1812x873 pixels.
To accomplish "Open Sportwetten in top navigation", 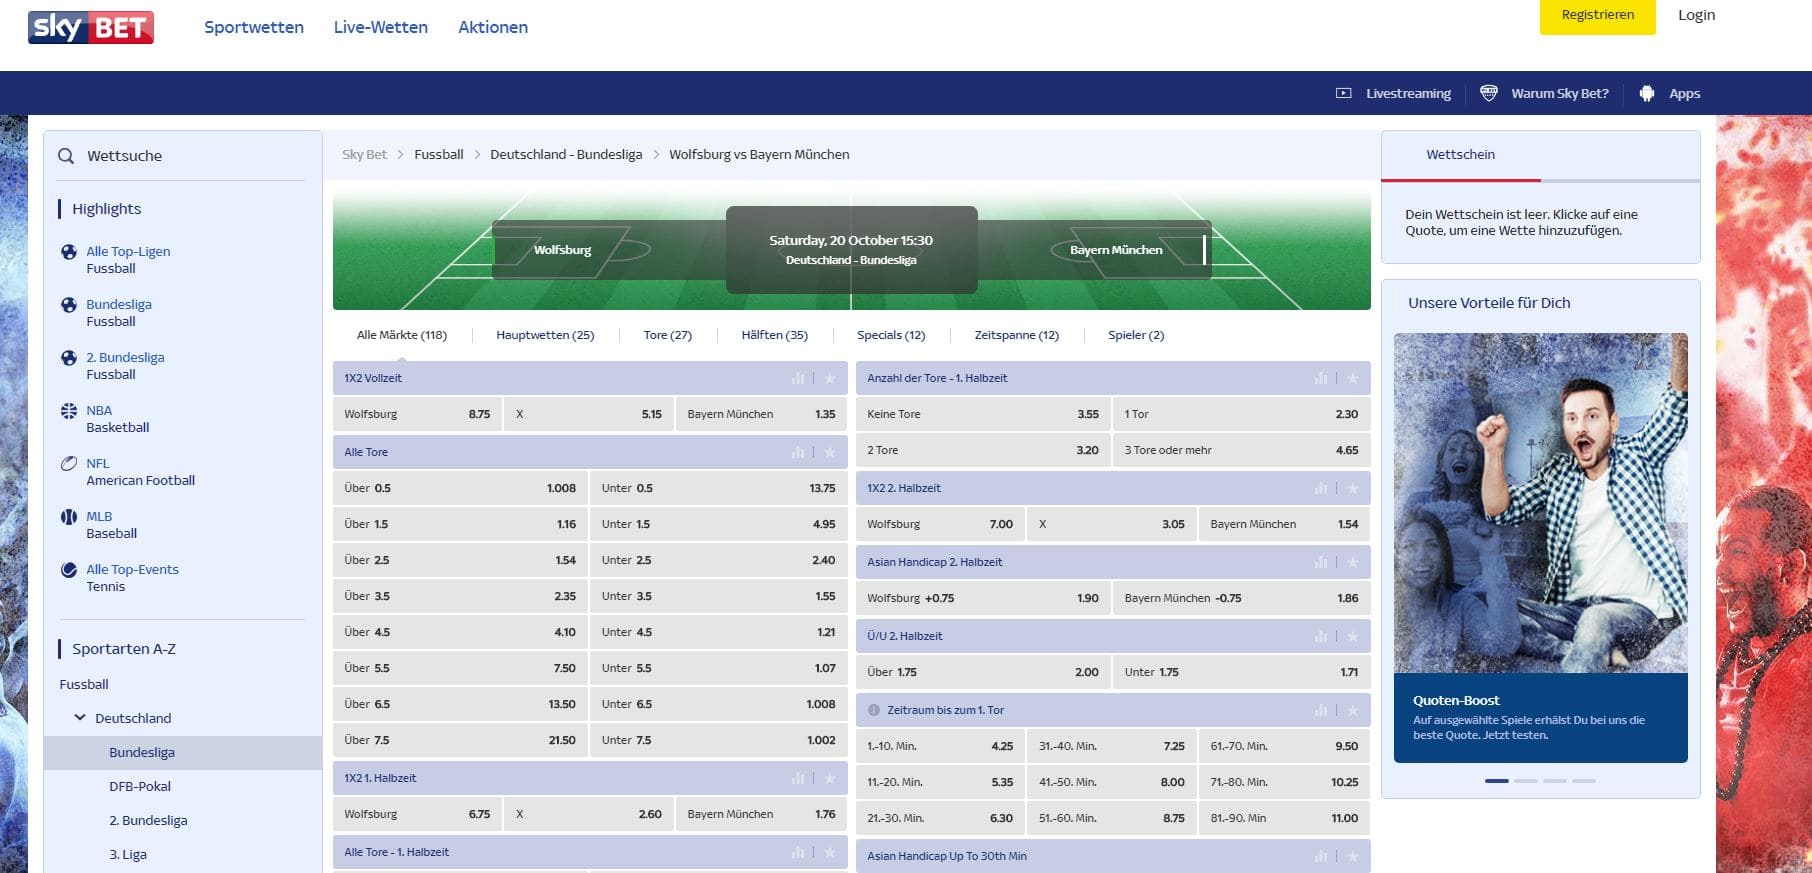I will (254, 27).
